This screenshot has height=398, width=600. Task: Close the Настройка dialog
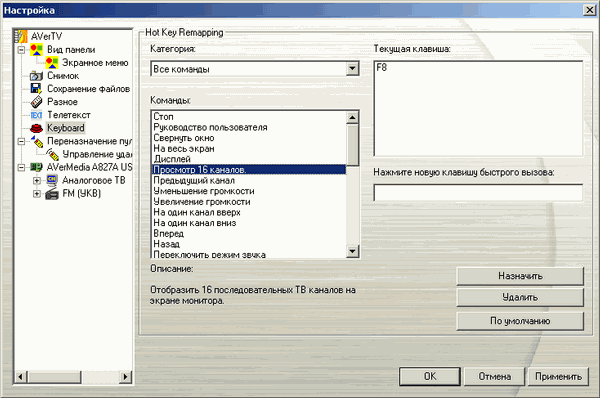(590, 10)
